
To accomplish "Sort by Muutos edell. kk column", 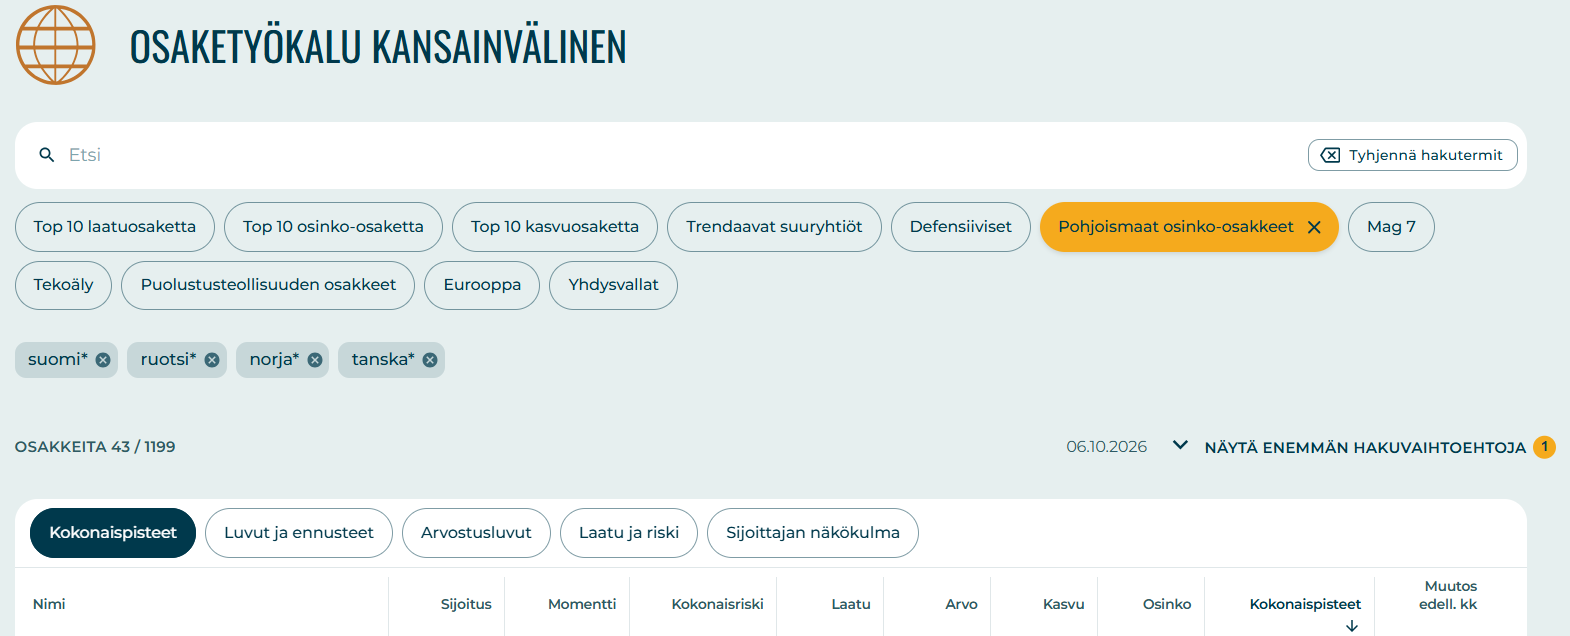I will (1450, 595).
